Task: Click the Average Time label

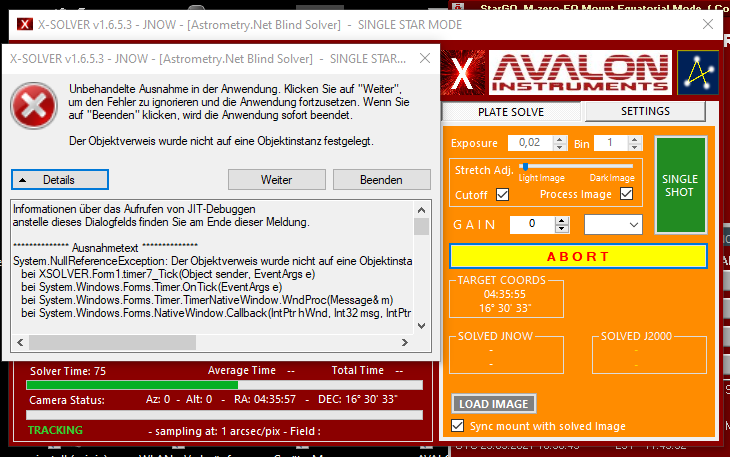Action: pyautogui.click(x=242, y=370)
